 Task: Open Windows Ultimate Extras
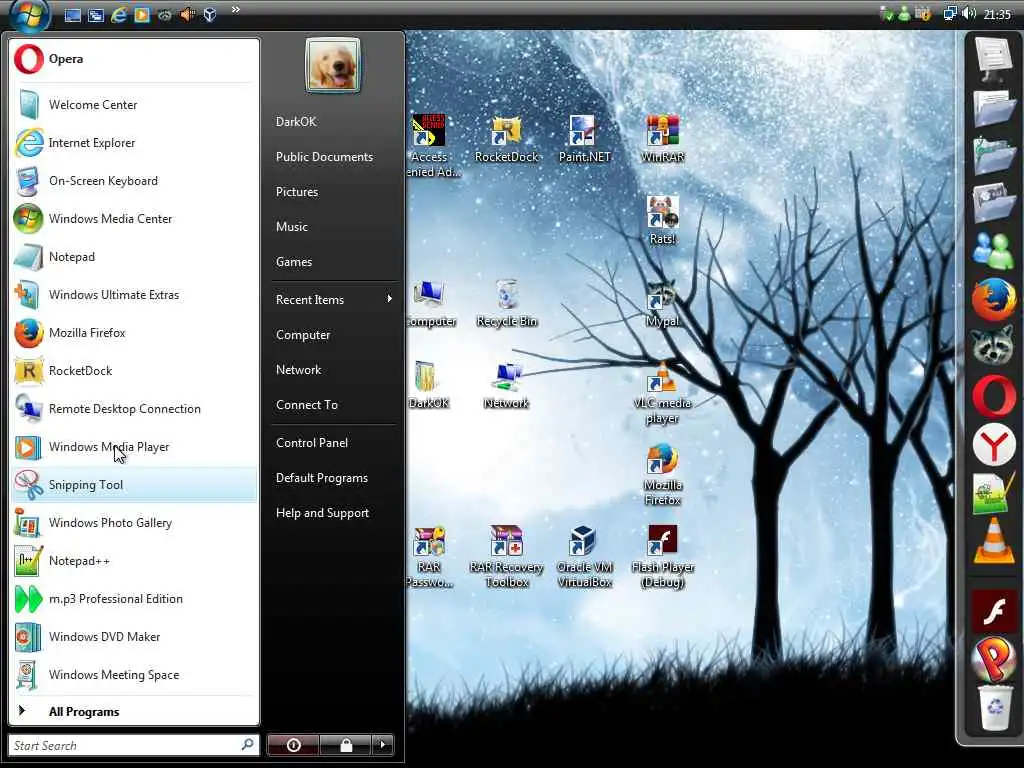click(x=134, y=295)
